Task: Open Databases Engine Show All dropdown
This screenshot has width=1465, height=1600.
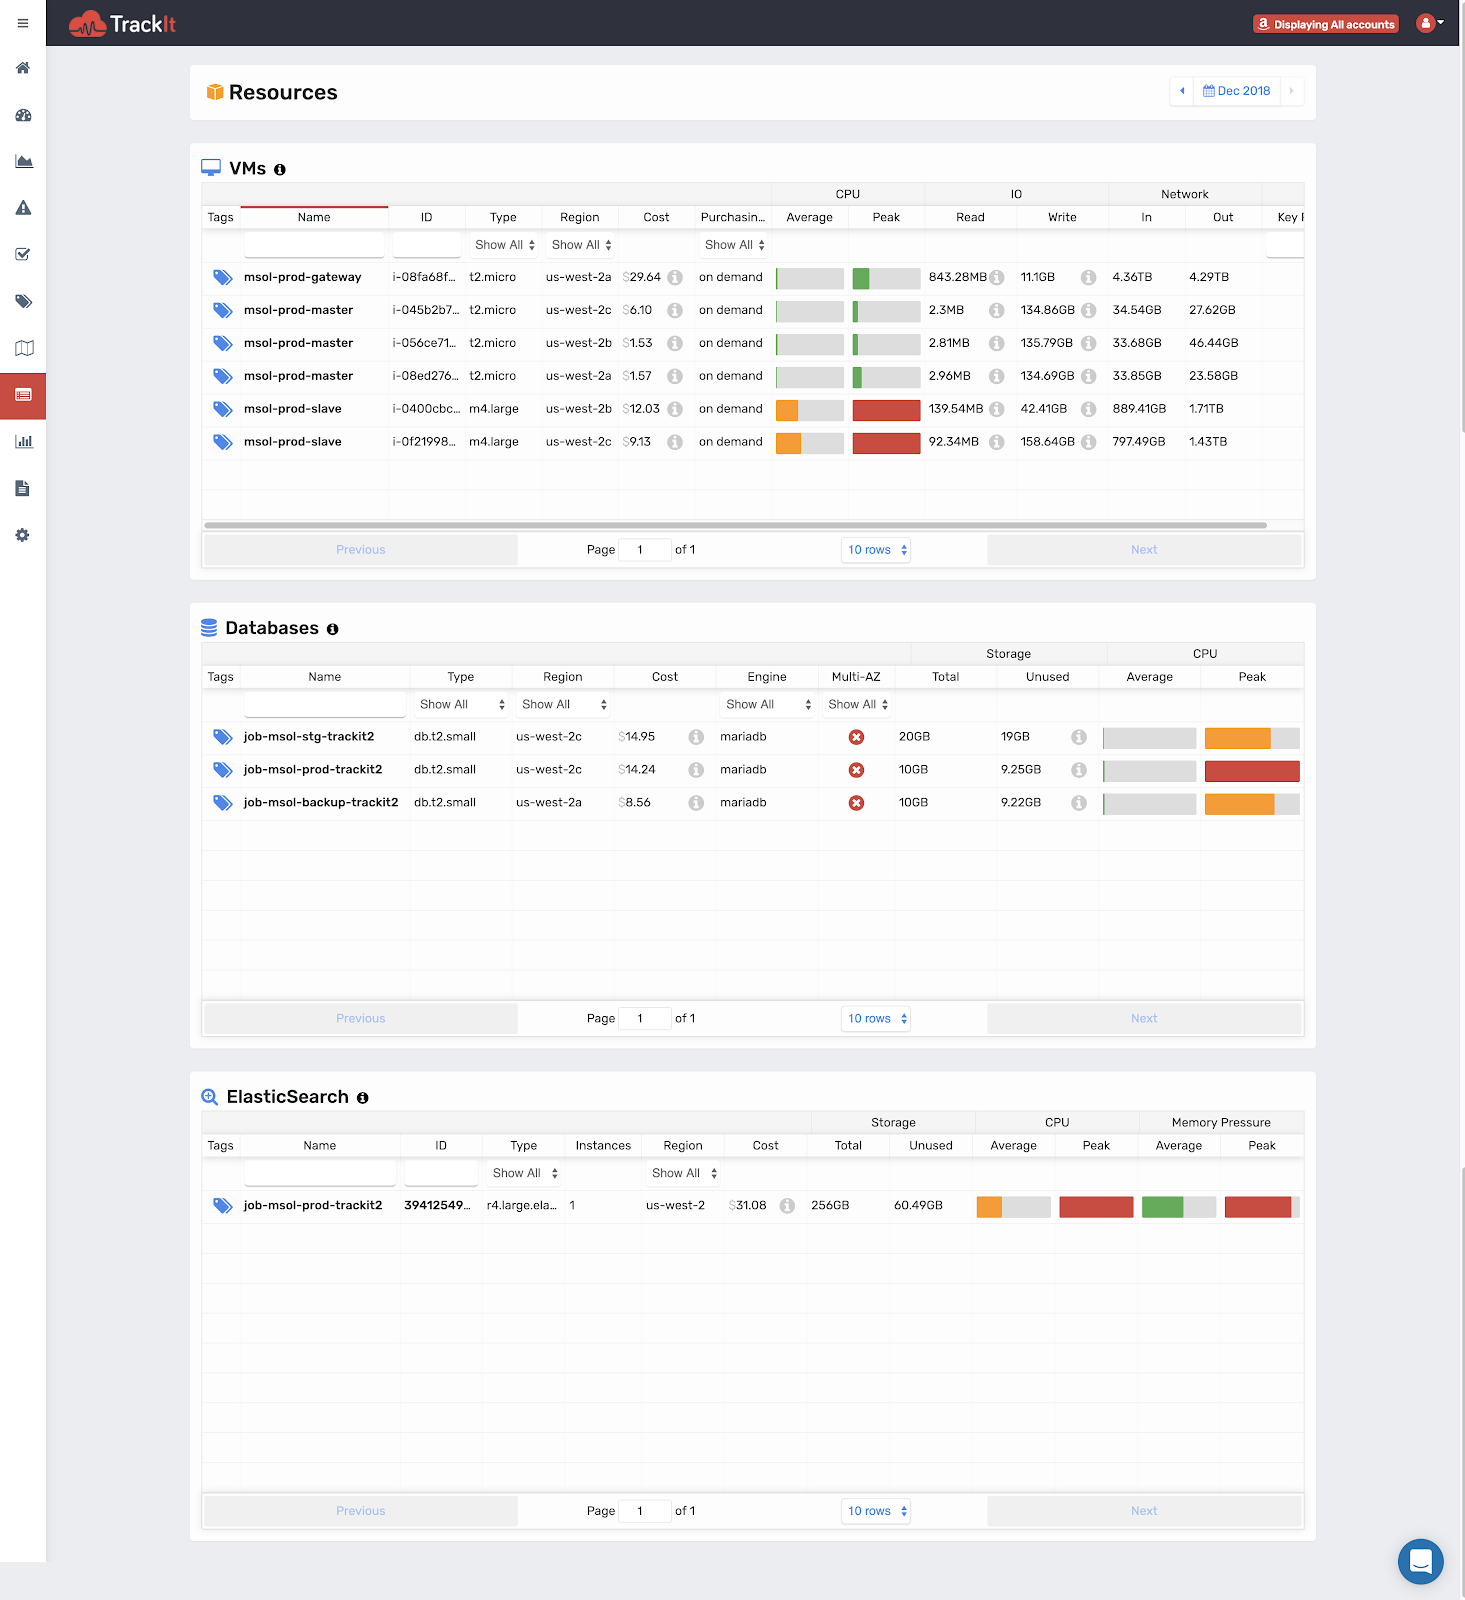Action: 768,705
